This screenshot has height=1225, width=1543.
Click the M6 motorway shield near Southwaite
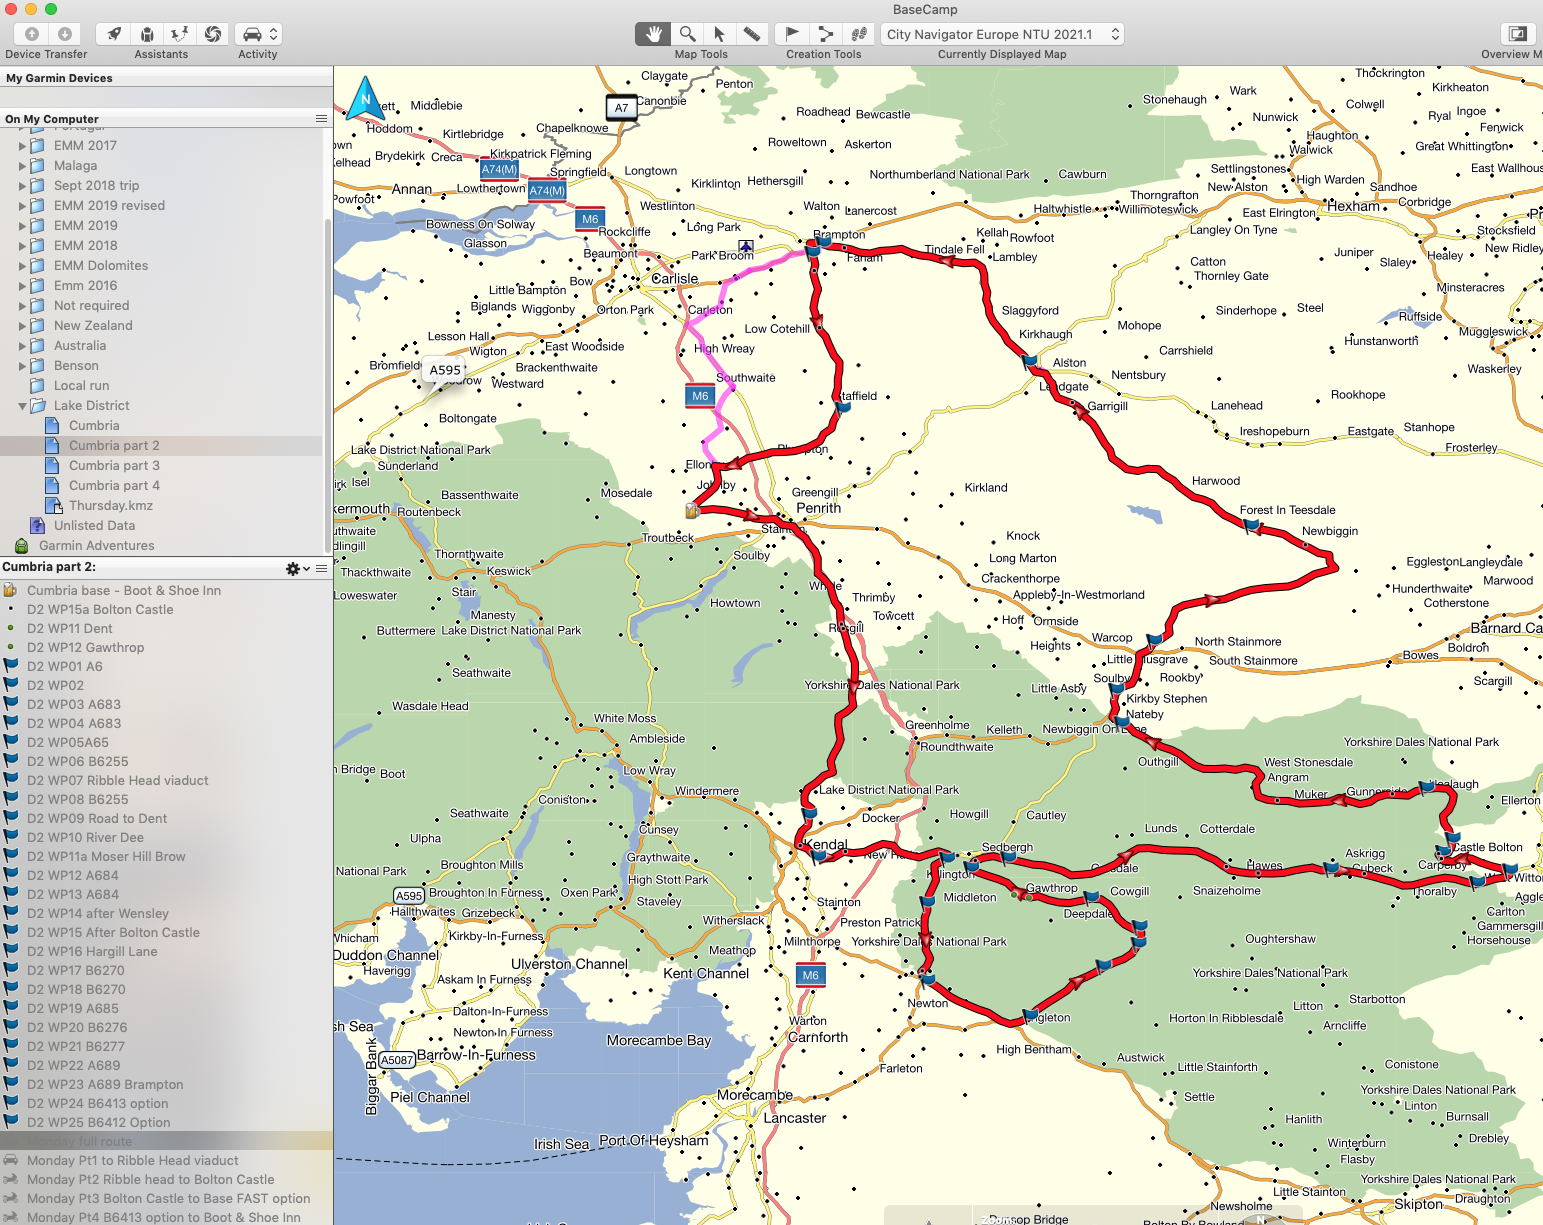pos(700,396)
